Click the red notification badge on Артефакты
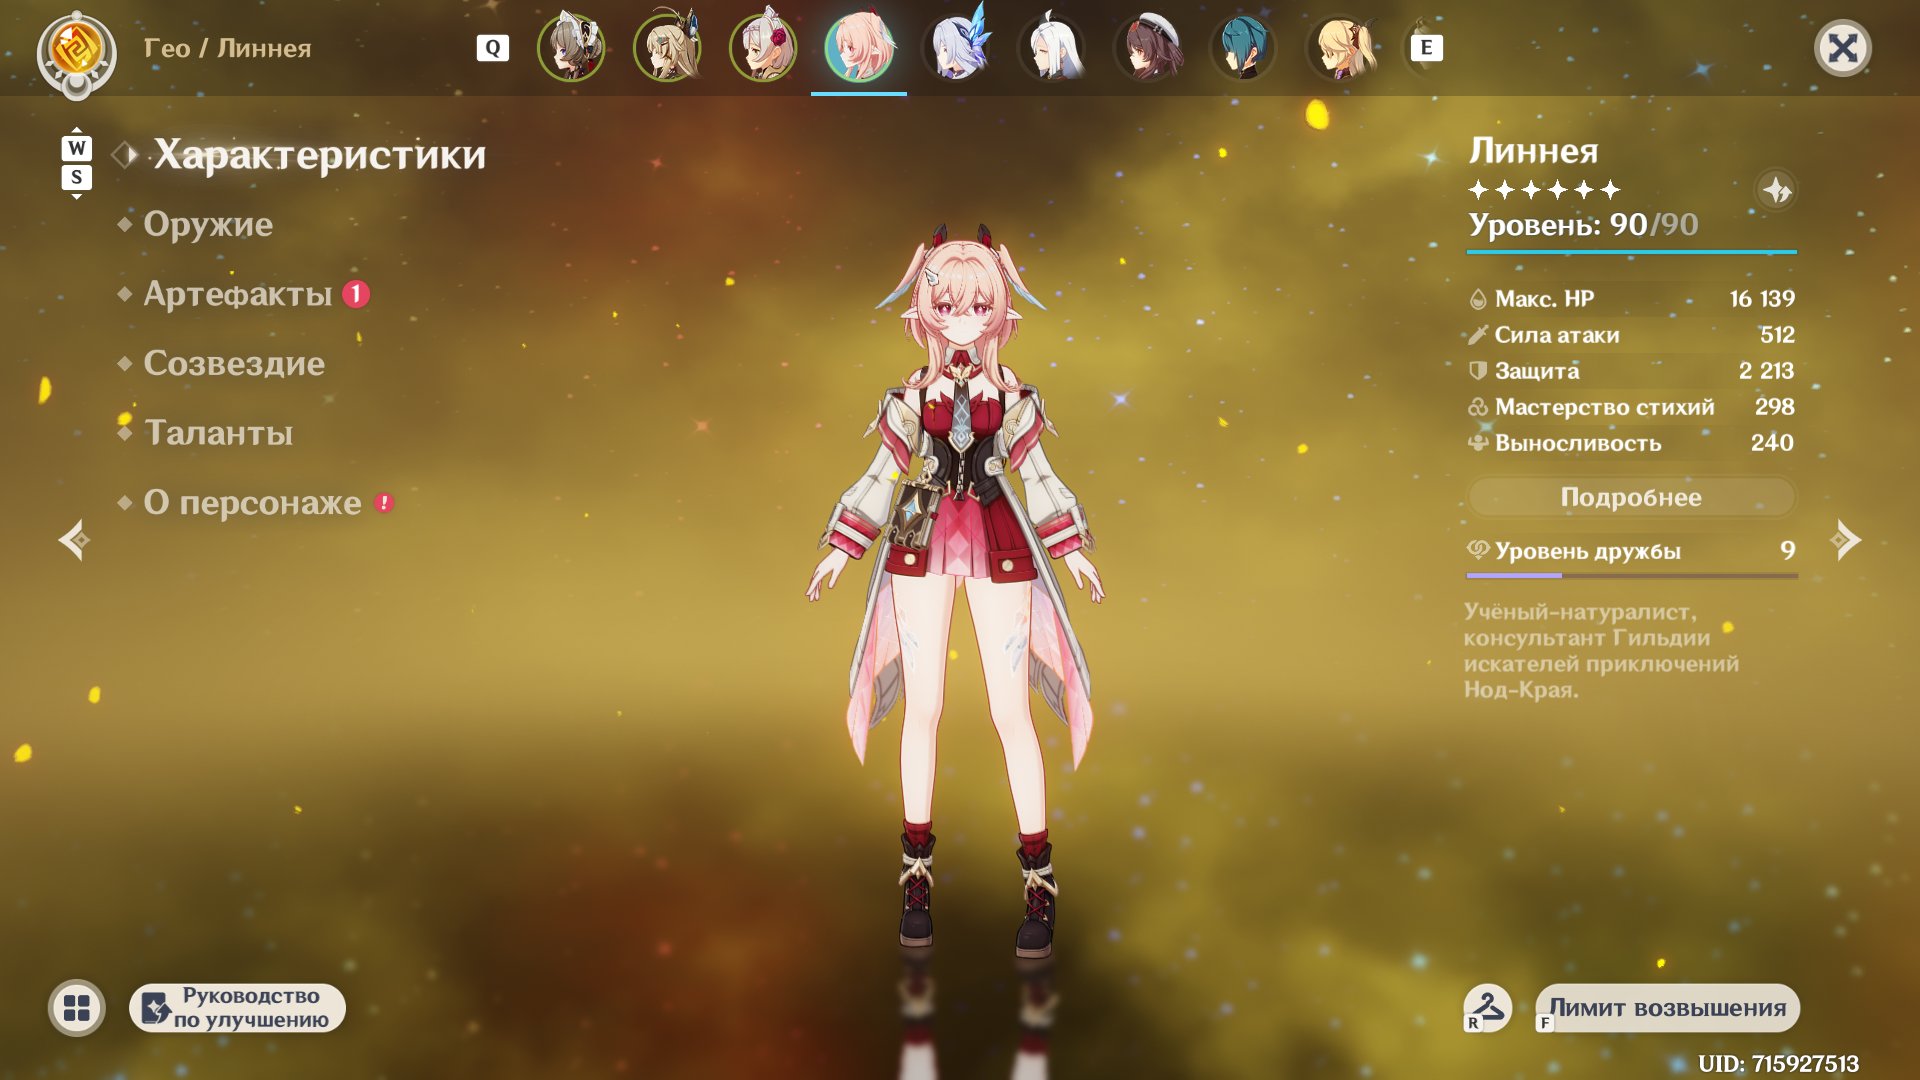The width and height of the screenshot is (1920, 1080). tap(356, 294)
